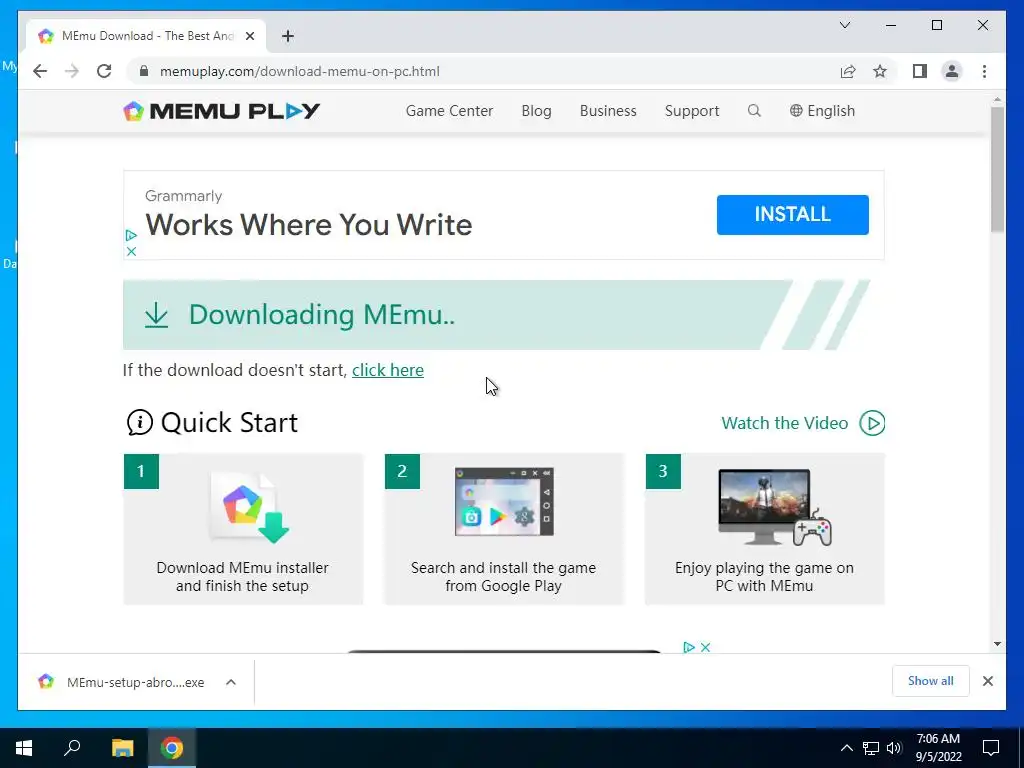Select step 2 Search and install card

(504, 529)
